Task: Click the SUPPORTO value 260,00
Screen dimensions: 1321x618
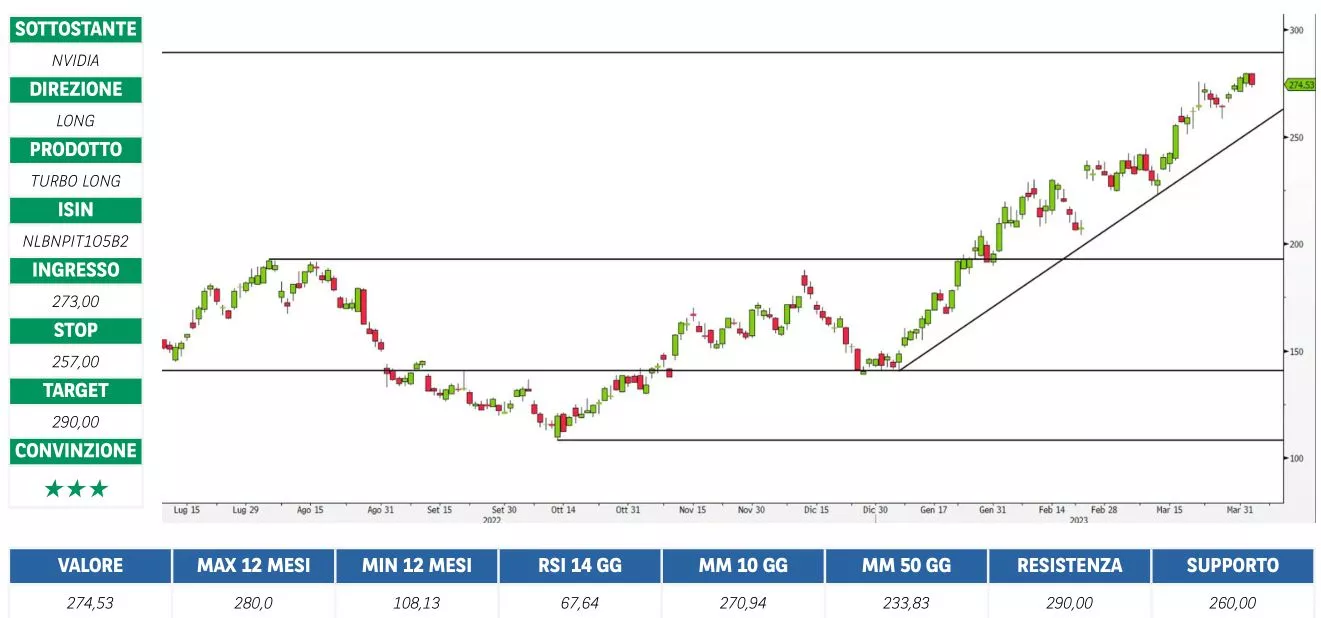Action: (1232, 603)
